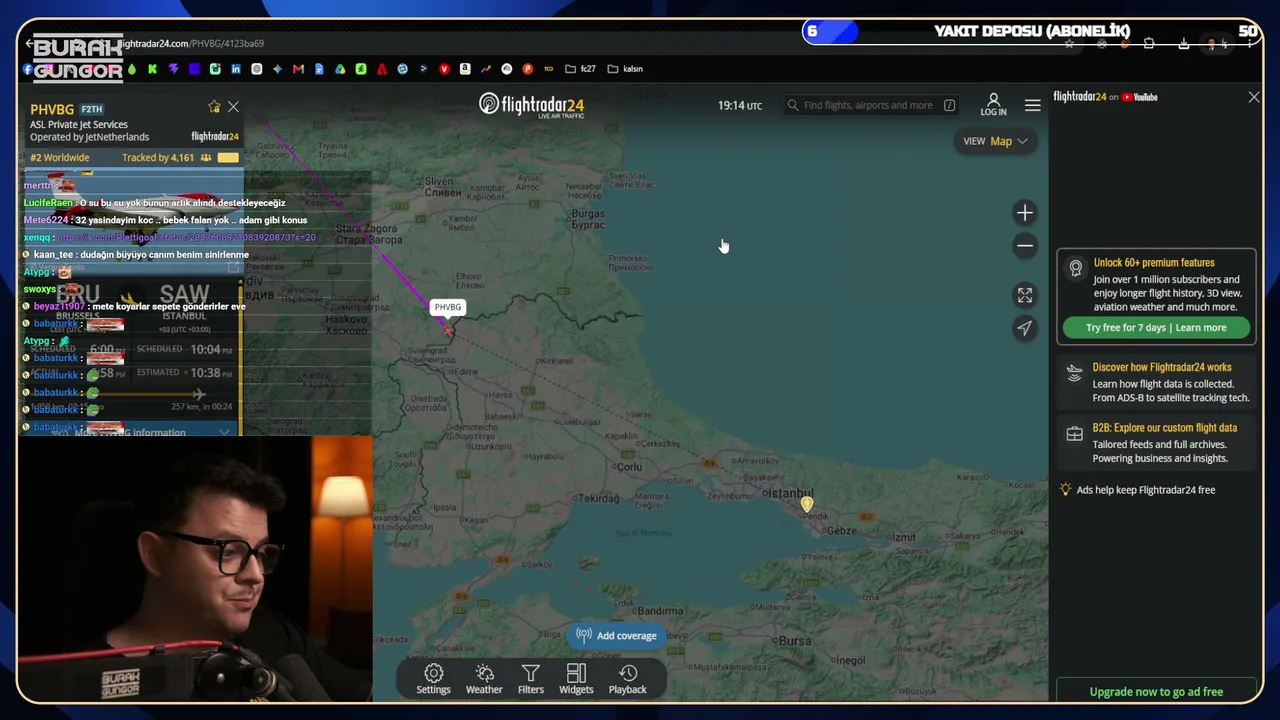Click the Bandırma city label on map
Screen dimensions: 1280x720
660,611
